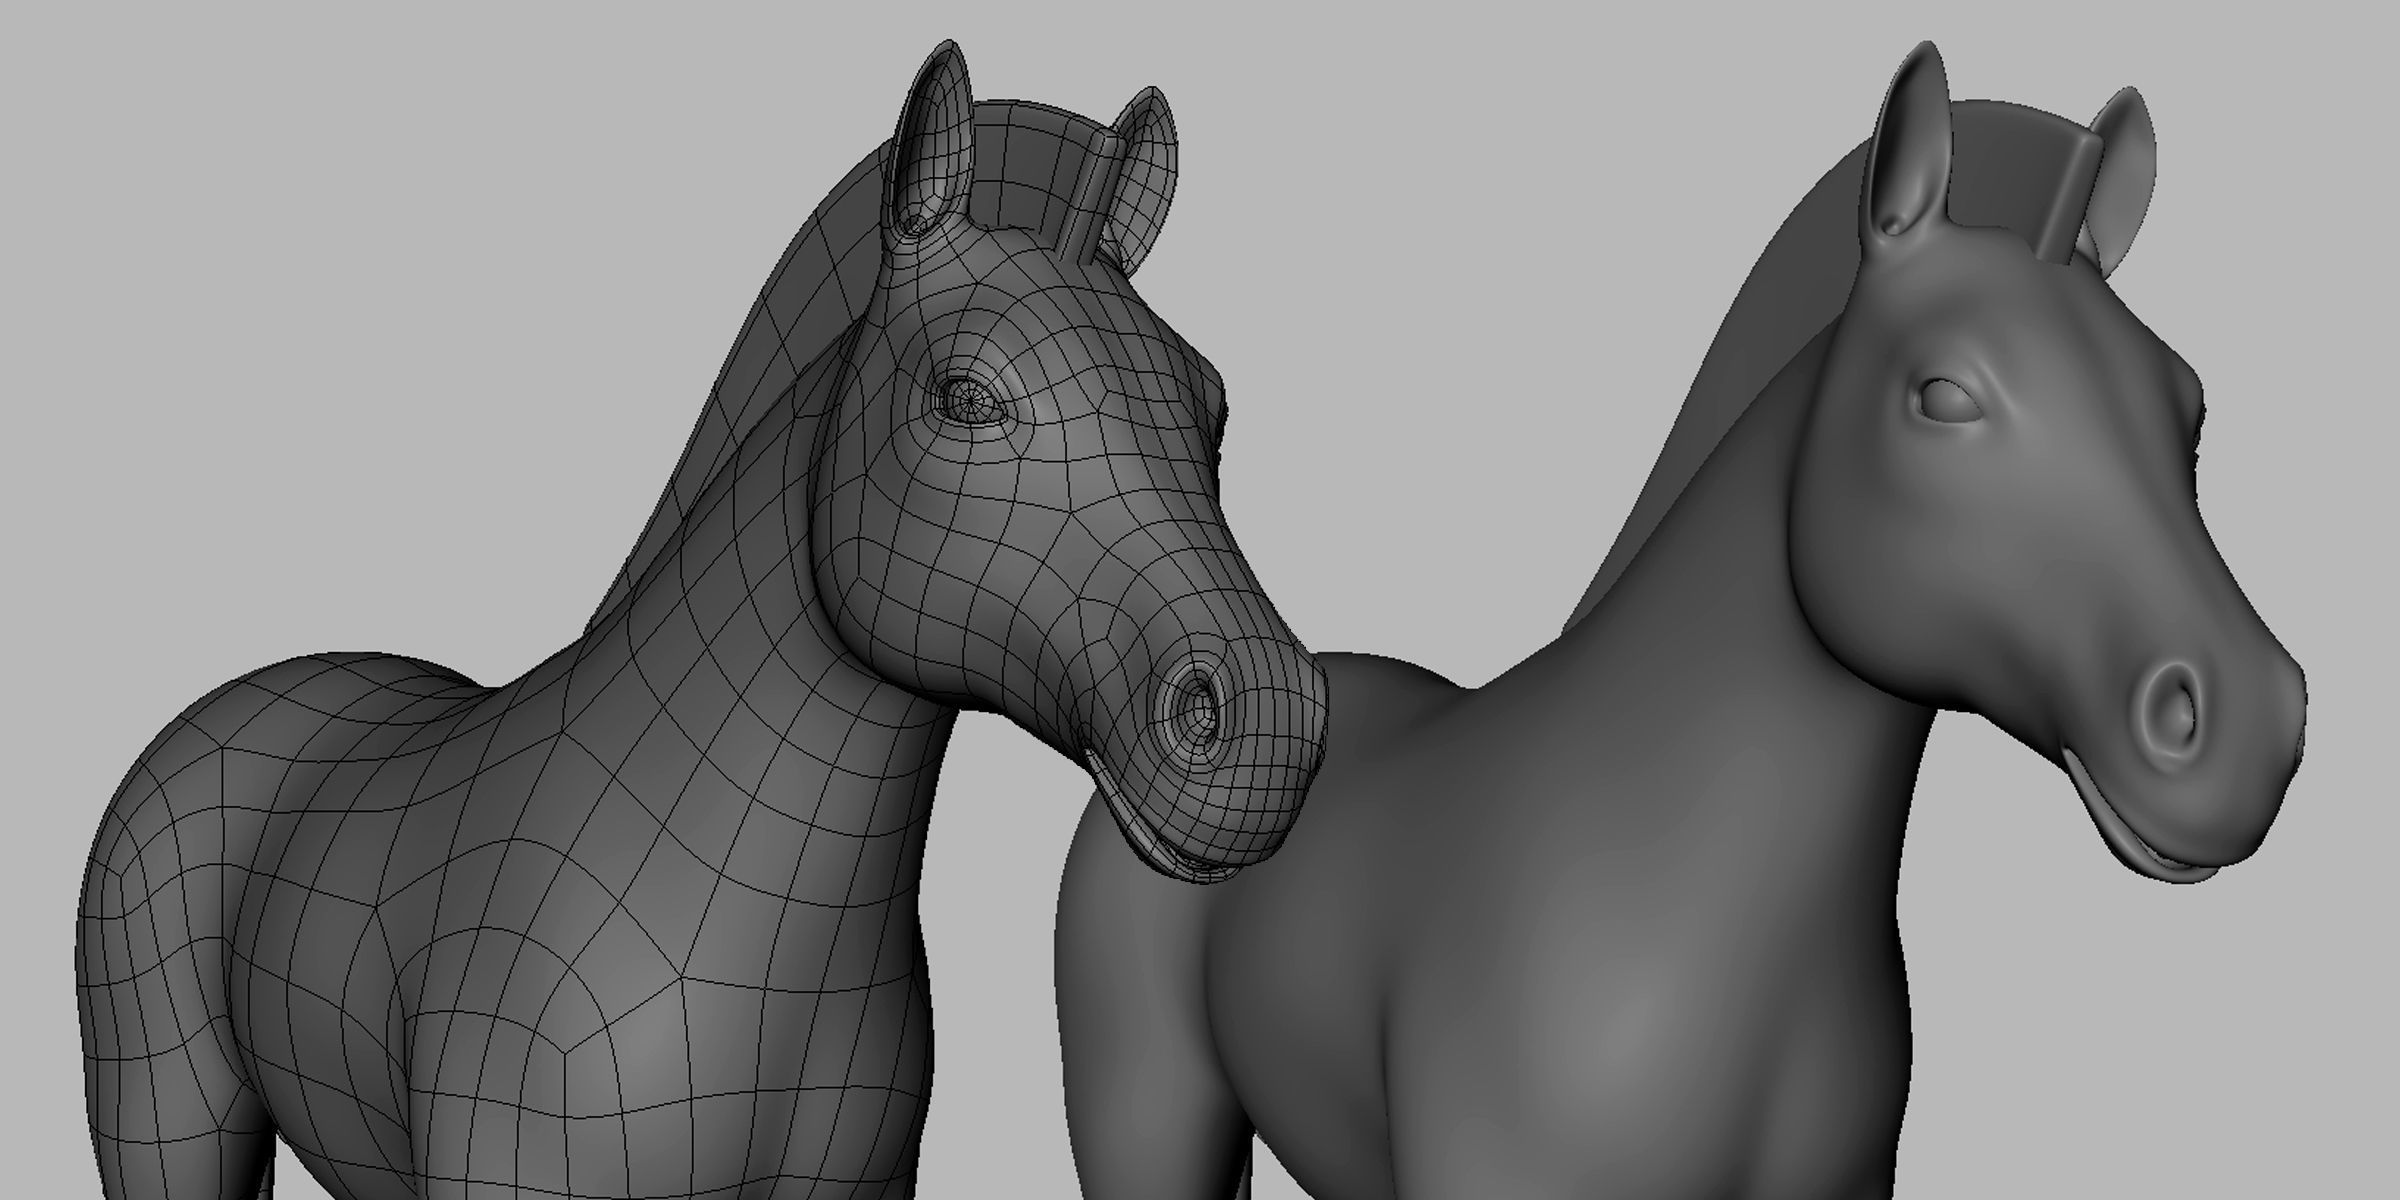This screenshot has height=1200, width=2400.
Task: Click the wireframe horse's nostril
Action: click(x=1195, y=711)
